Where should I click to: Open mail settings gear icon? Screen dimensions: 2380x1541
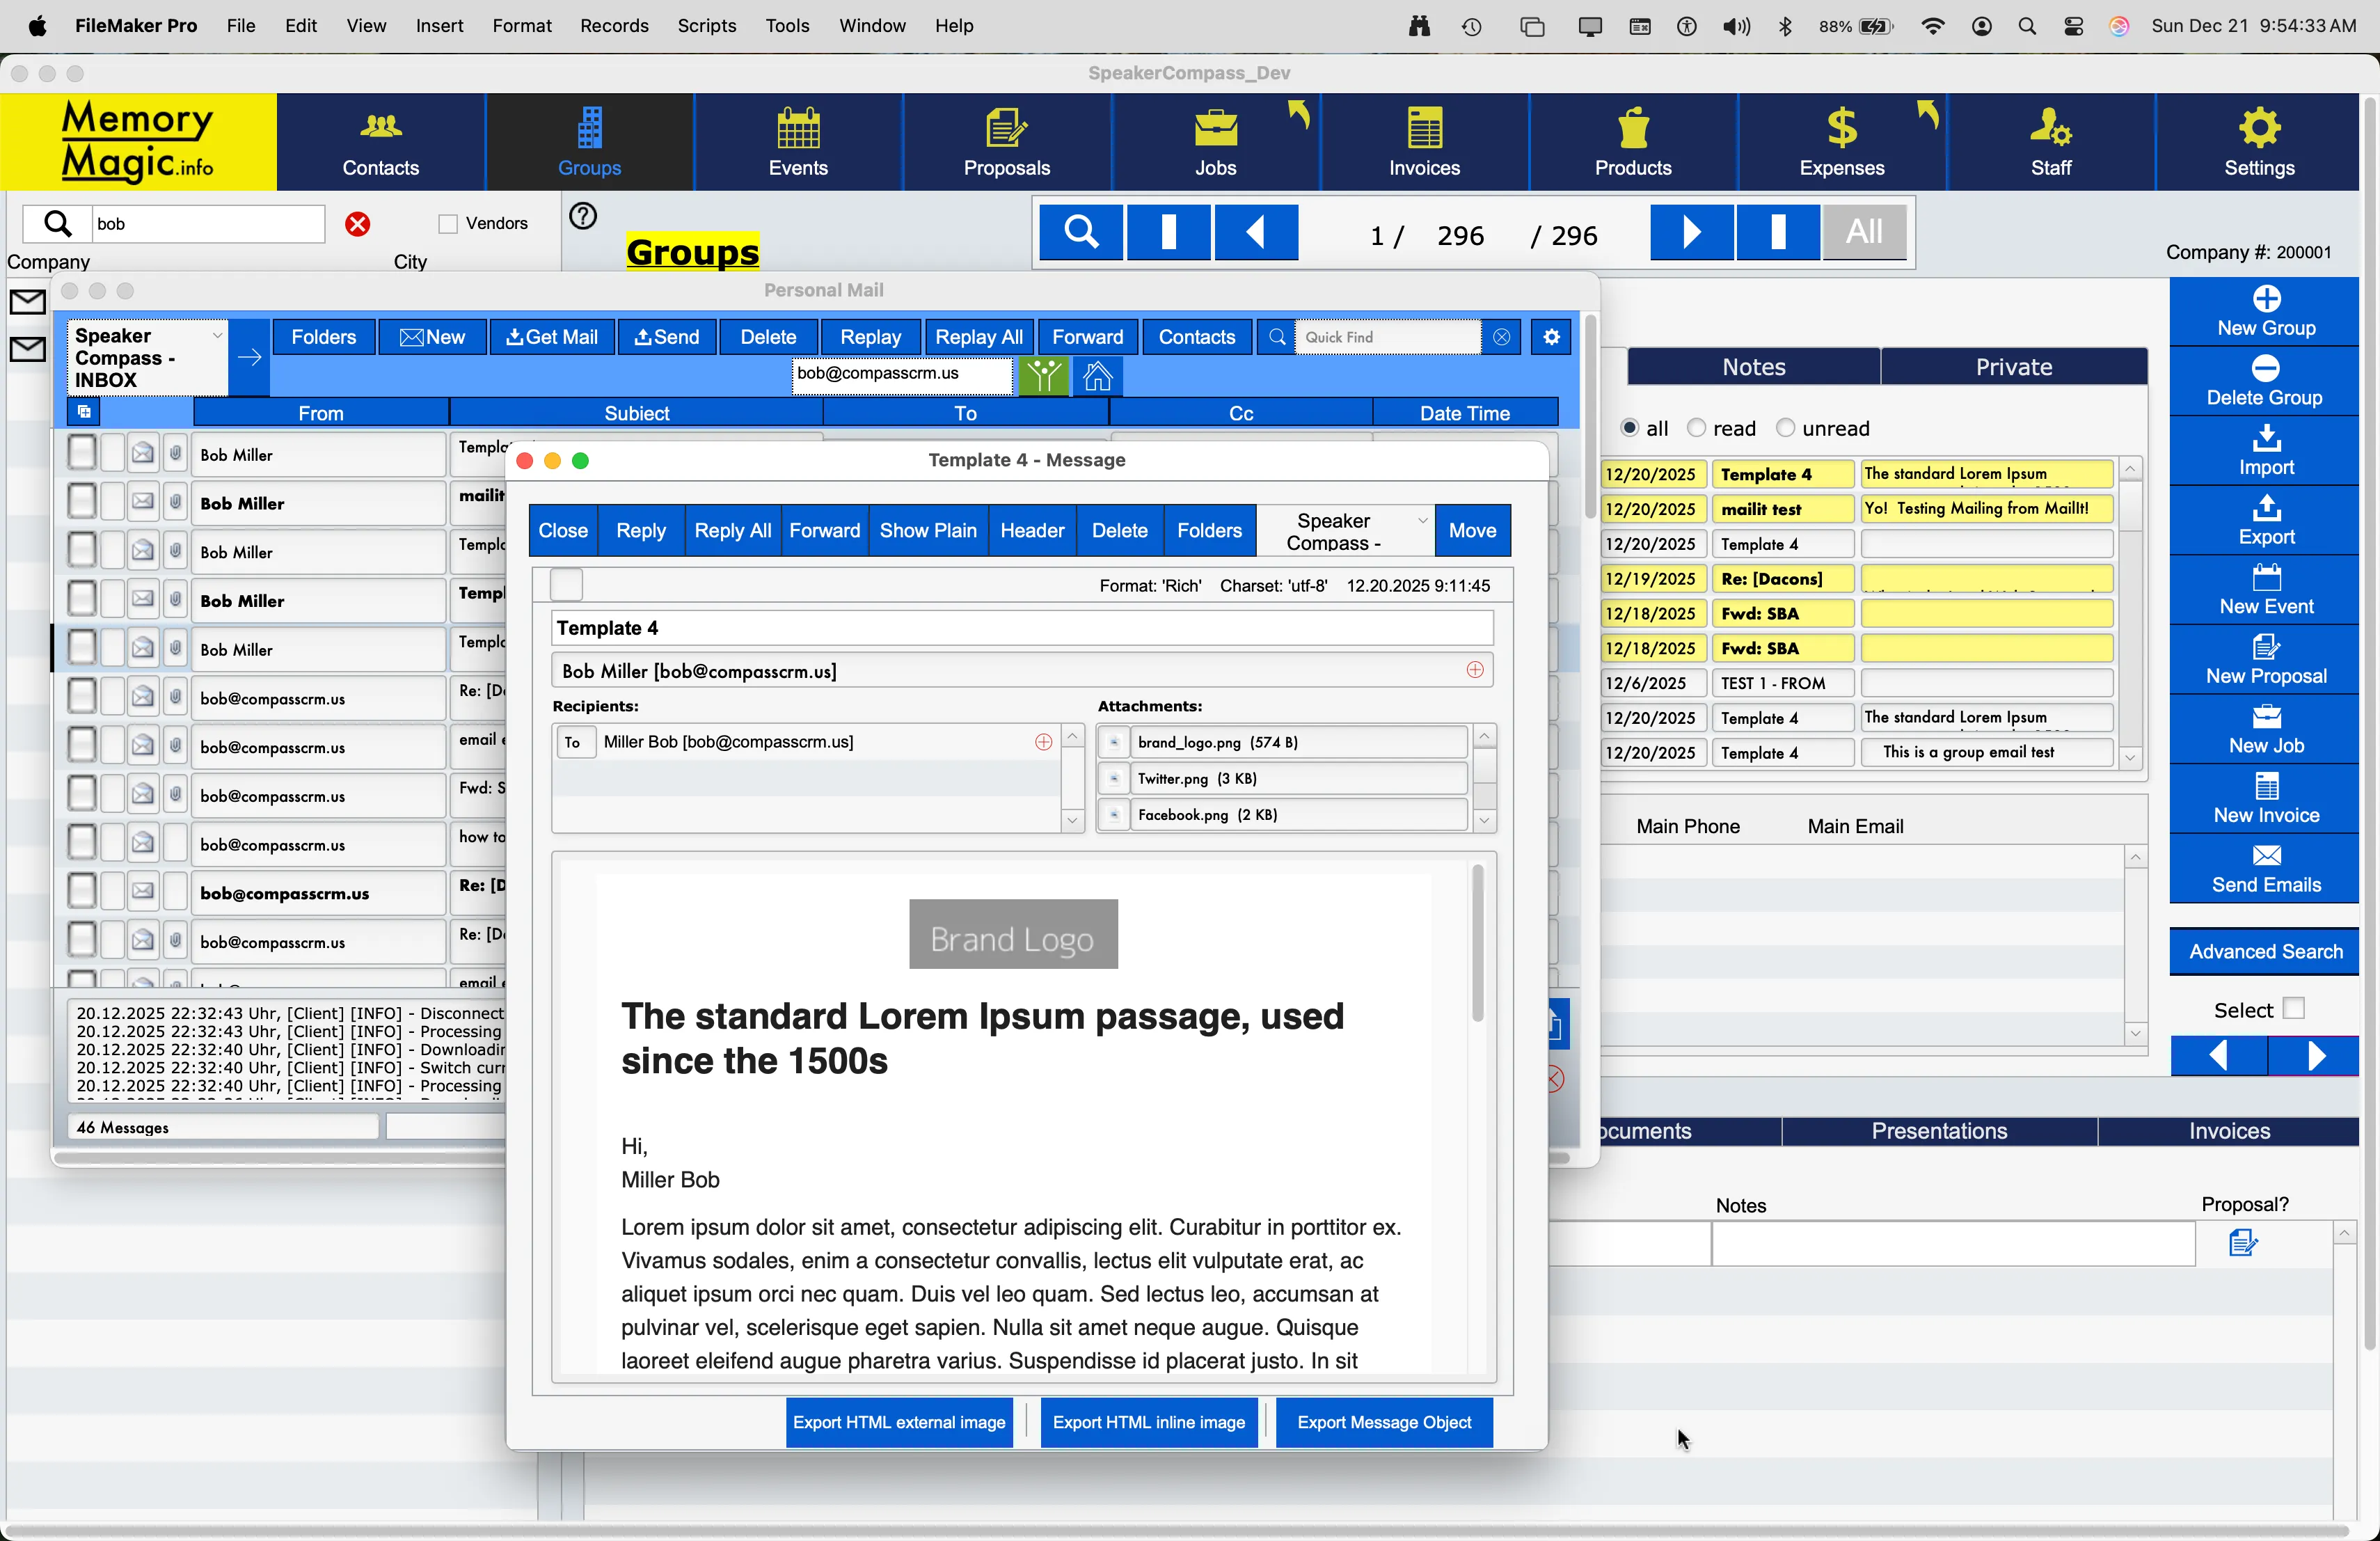point(1551,337)
